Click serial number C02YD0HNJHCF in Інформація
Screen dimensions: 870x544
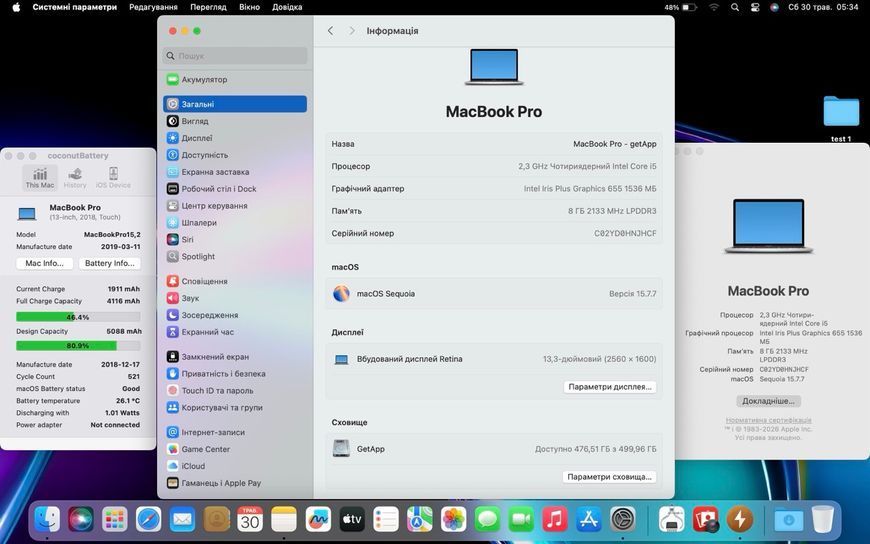click(625, 234)
